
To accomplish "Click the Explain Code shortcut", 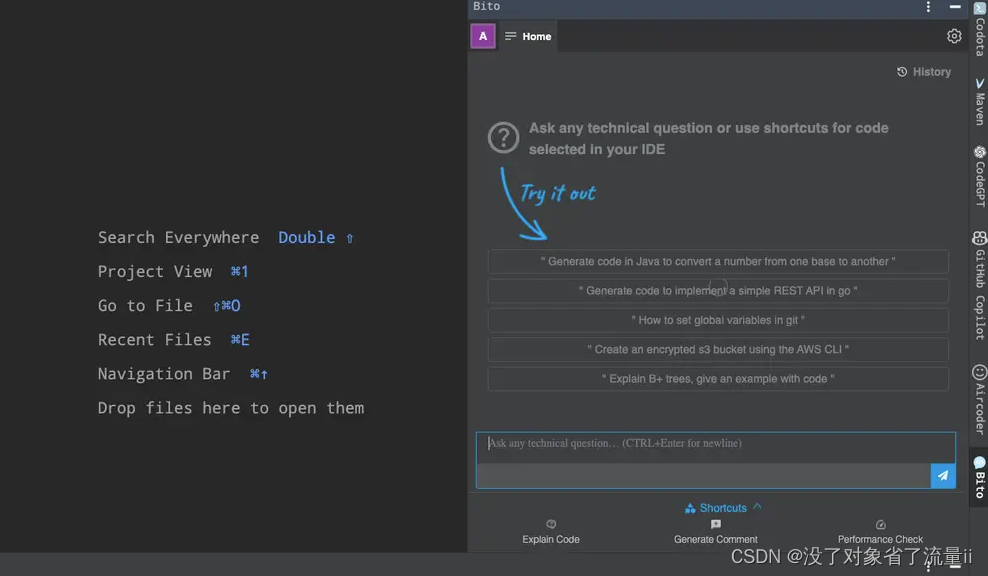I will (551, 533).
